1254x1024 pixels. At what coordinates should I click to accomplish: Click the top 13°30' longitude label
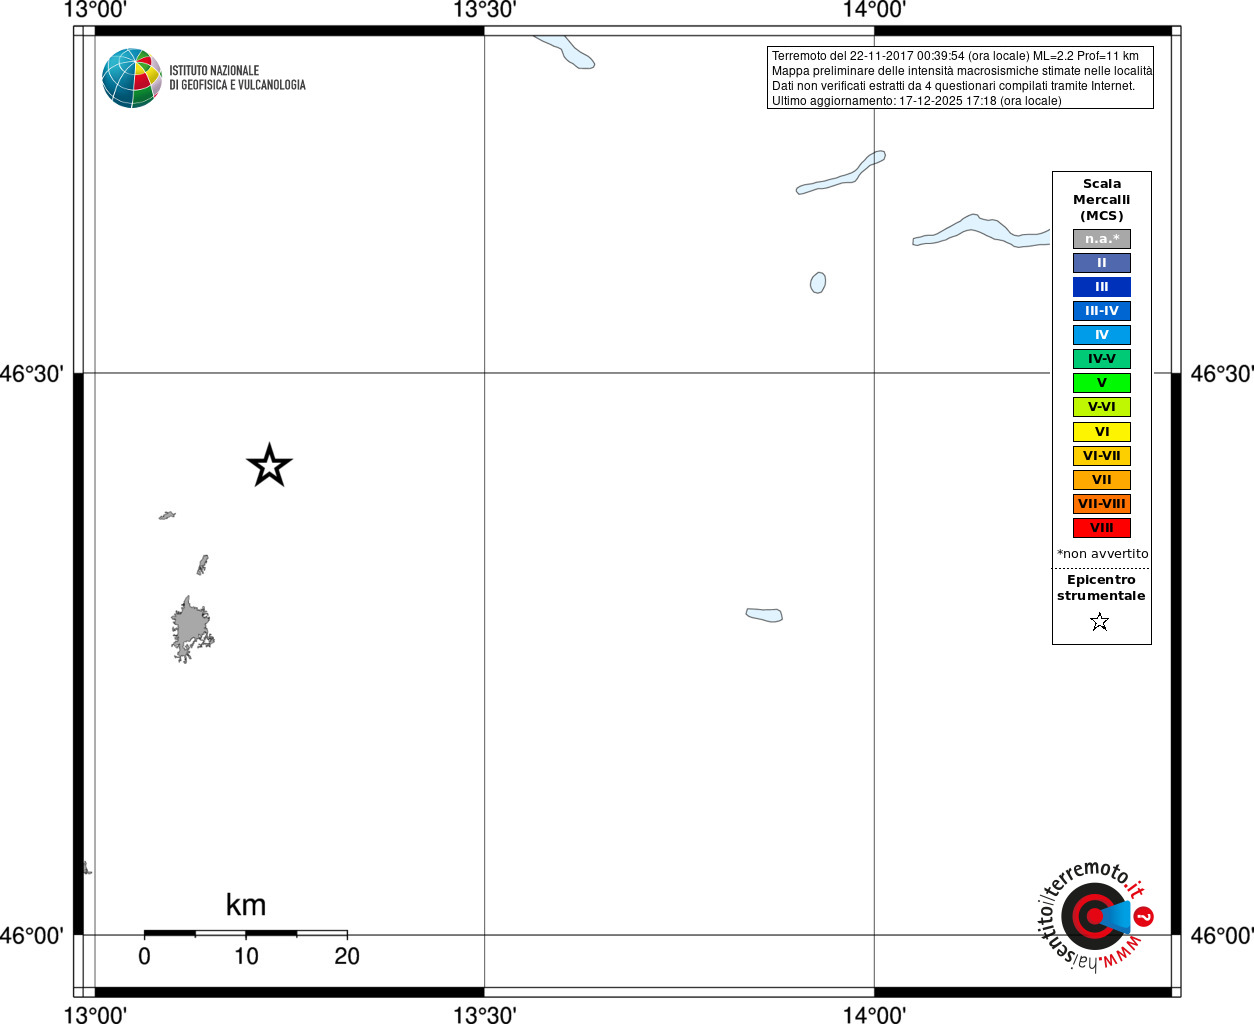click(x=485, y=10)
